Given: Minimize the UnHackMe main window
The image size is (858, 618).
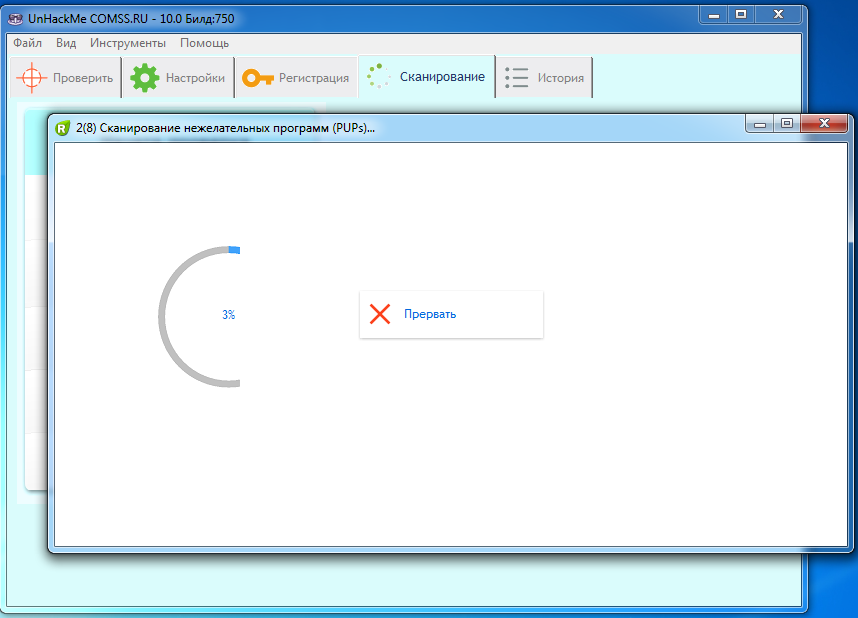Looking at the screenshot, I should coord(714,15).
